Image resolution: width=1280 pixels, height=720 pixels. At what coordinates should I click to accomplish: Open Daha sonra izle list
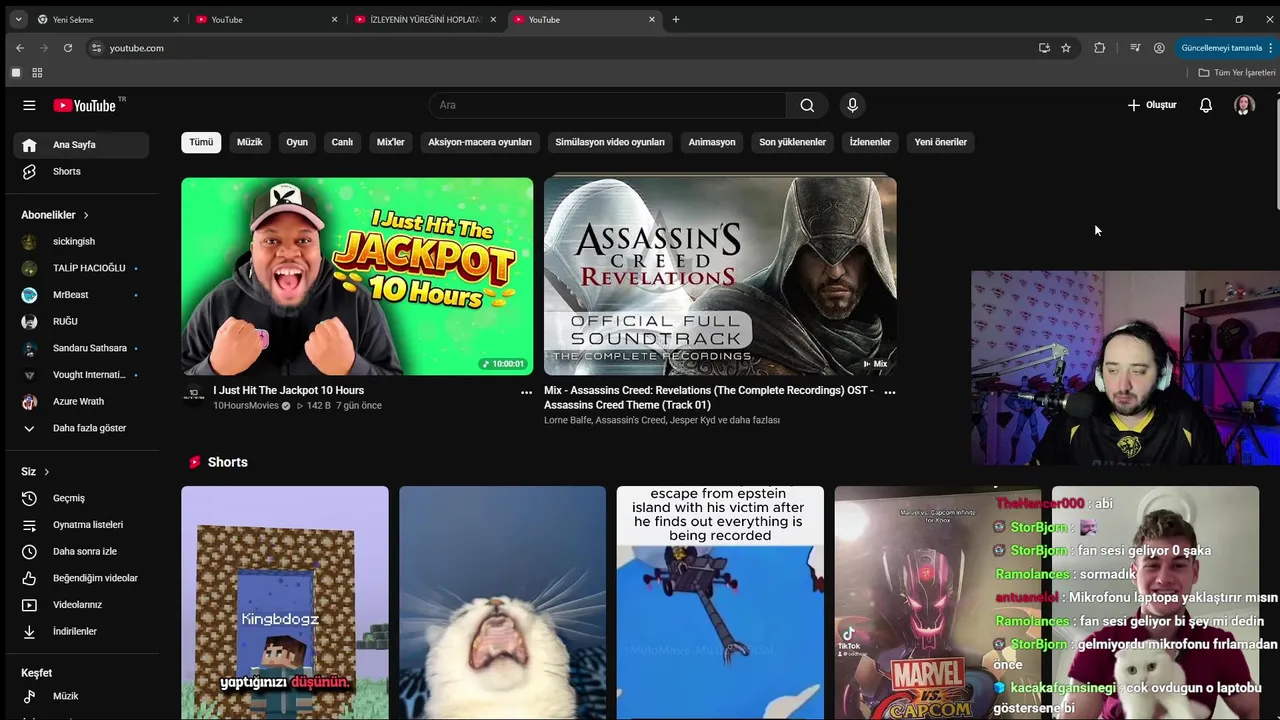coord(81,552)
